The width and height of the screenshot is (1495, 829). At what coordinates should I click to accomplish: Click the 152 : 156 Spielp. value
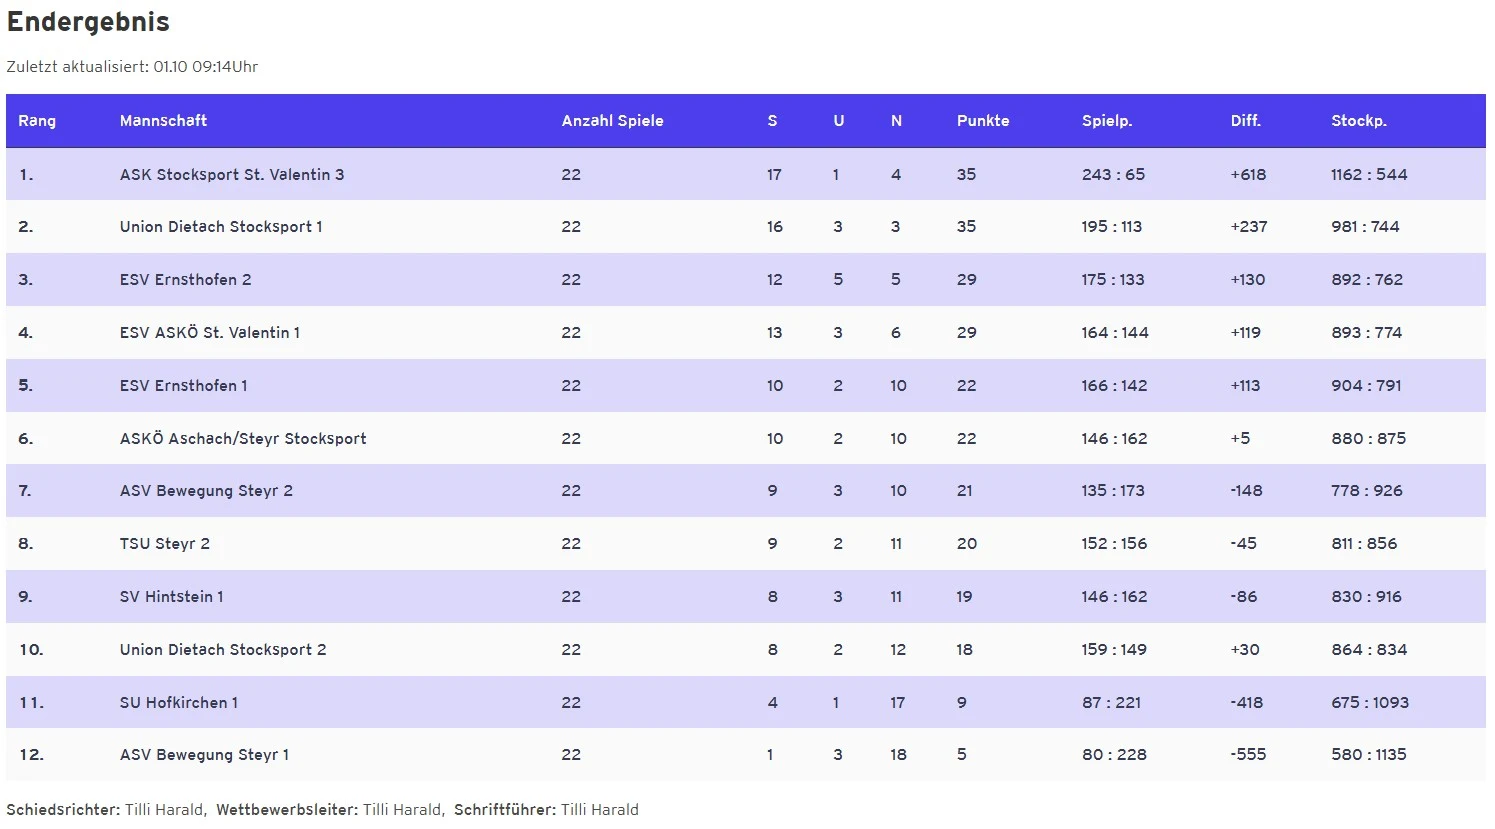click(x=1114, y=544)
